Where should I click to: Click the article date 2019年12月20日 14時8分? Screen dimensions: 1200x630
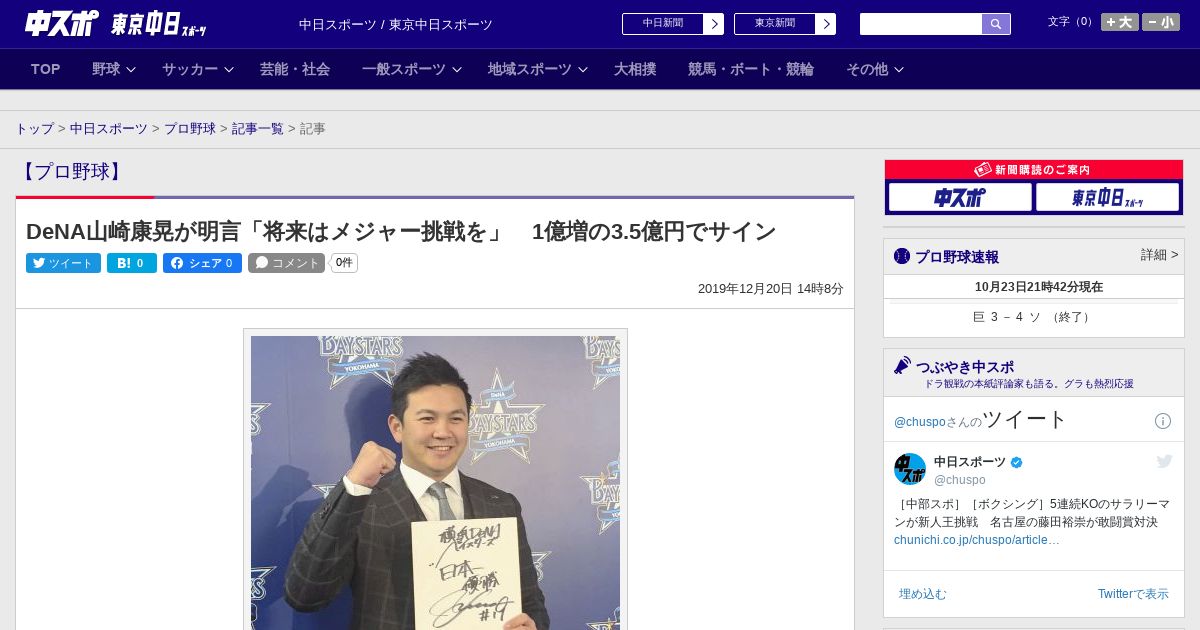(771, 288)
